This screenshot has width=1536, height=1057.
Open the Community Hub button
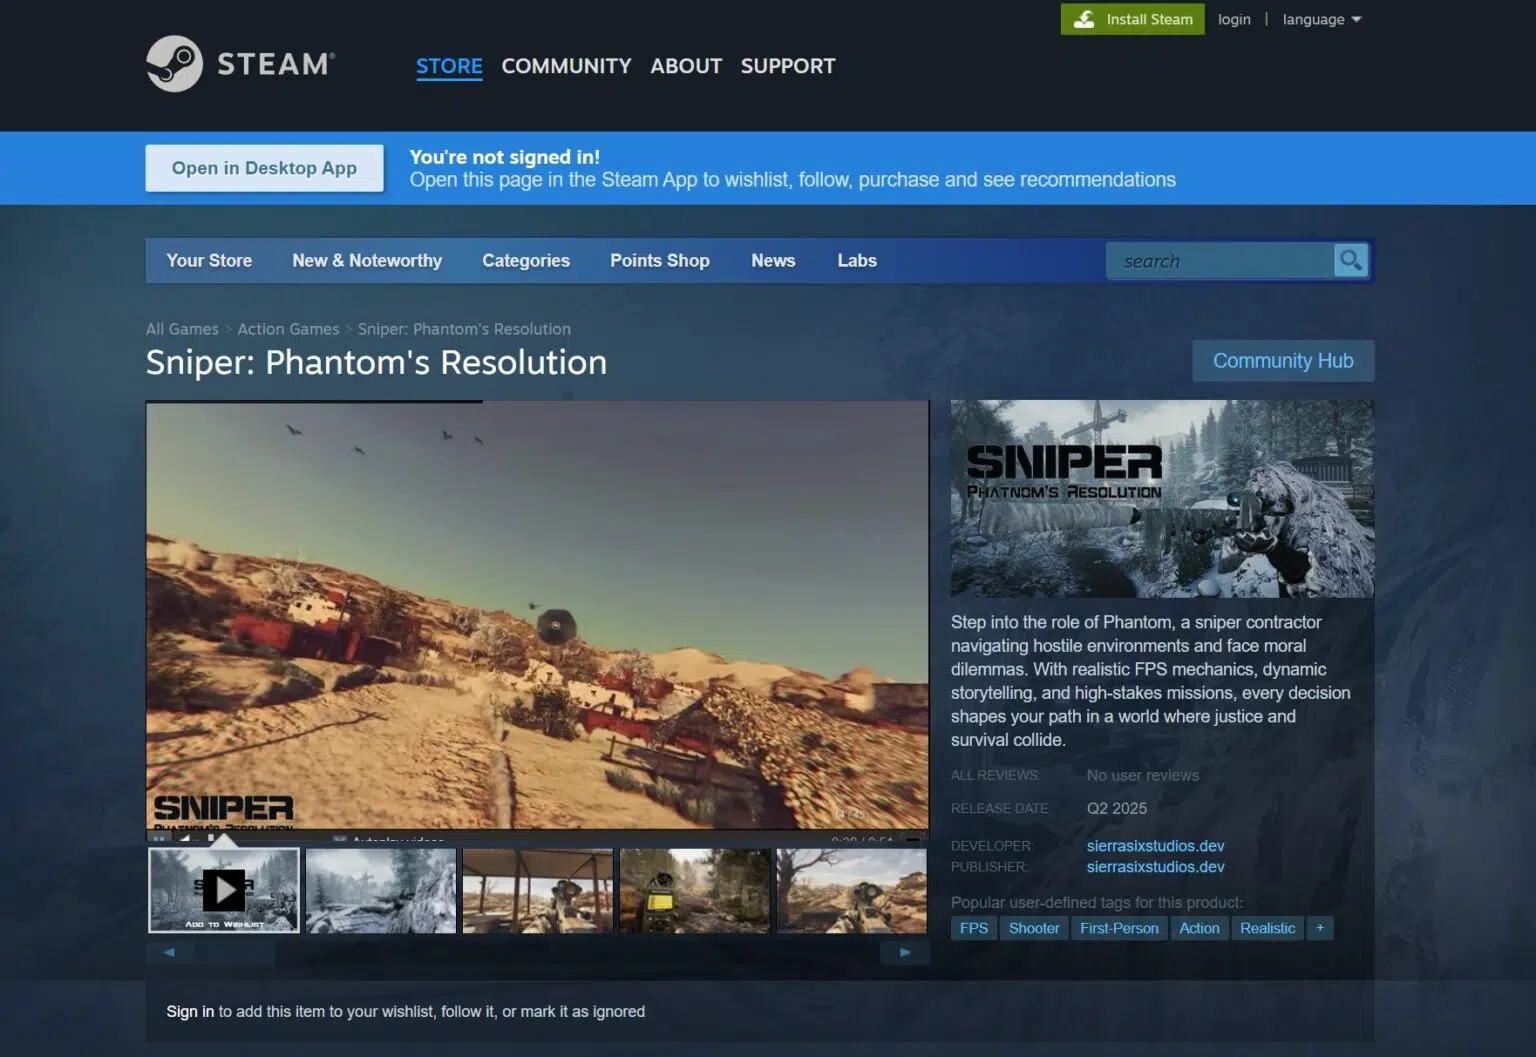pos(1283,361)
